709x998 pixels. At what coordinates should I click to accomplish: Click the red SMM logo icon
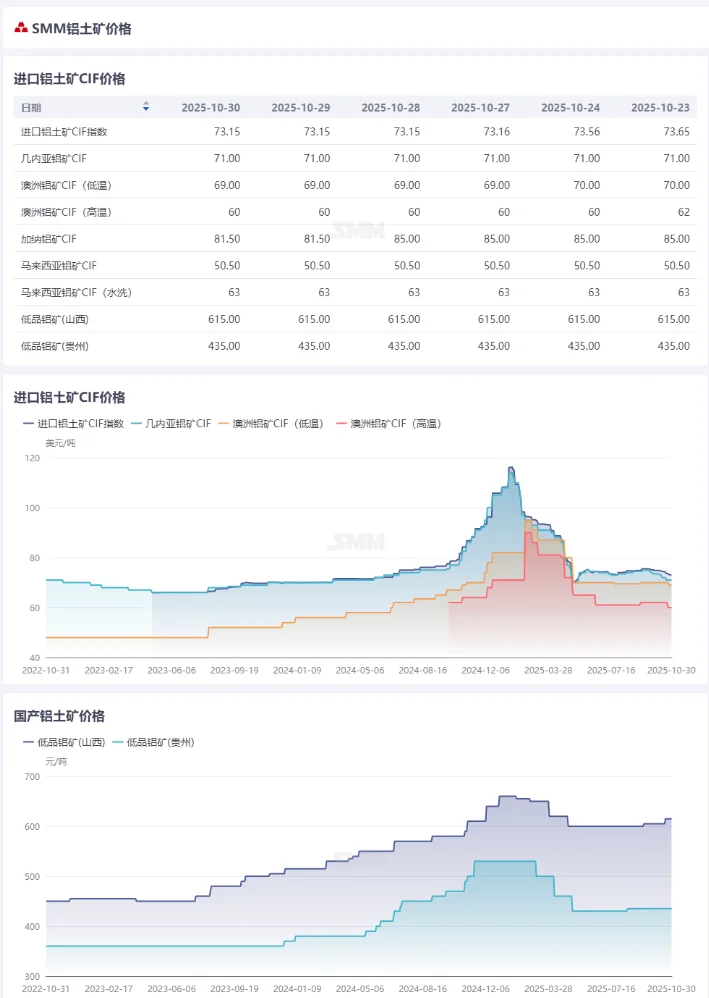(21, 28)
